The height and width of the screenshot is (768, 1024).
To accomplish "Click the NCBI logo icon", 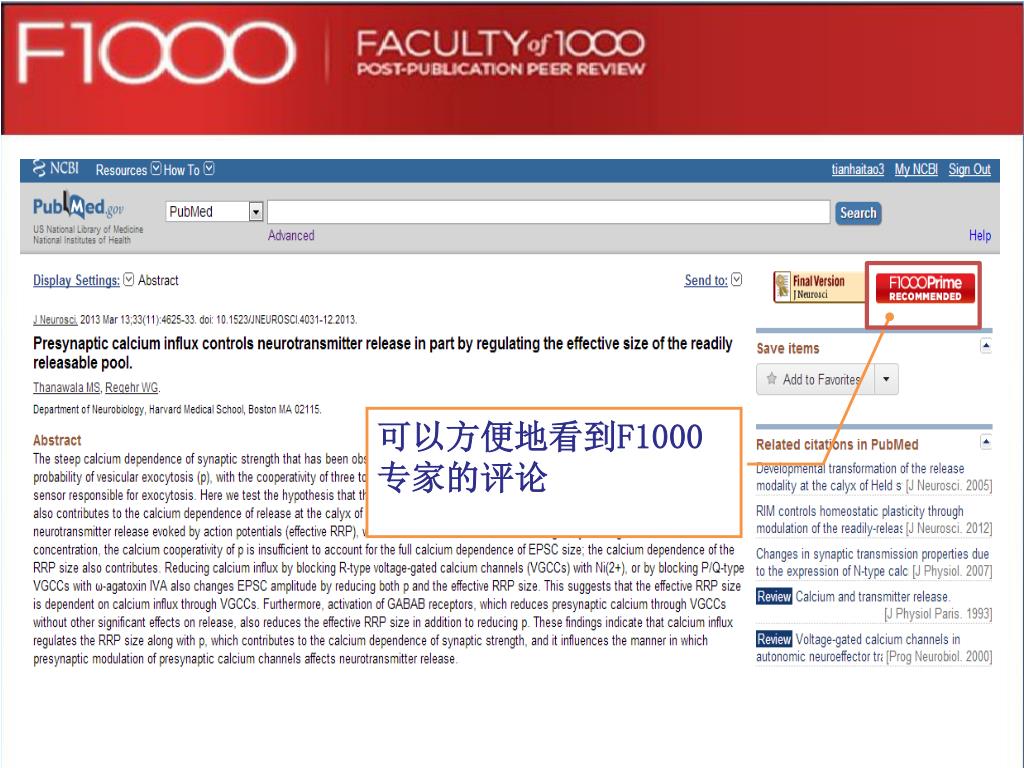I will click(x=39, y=168).
